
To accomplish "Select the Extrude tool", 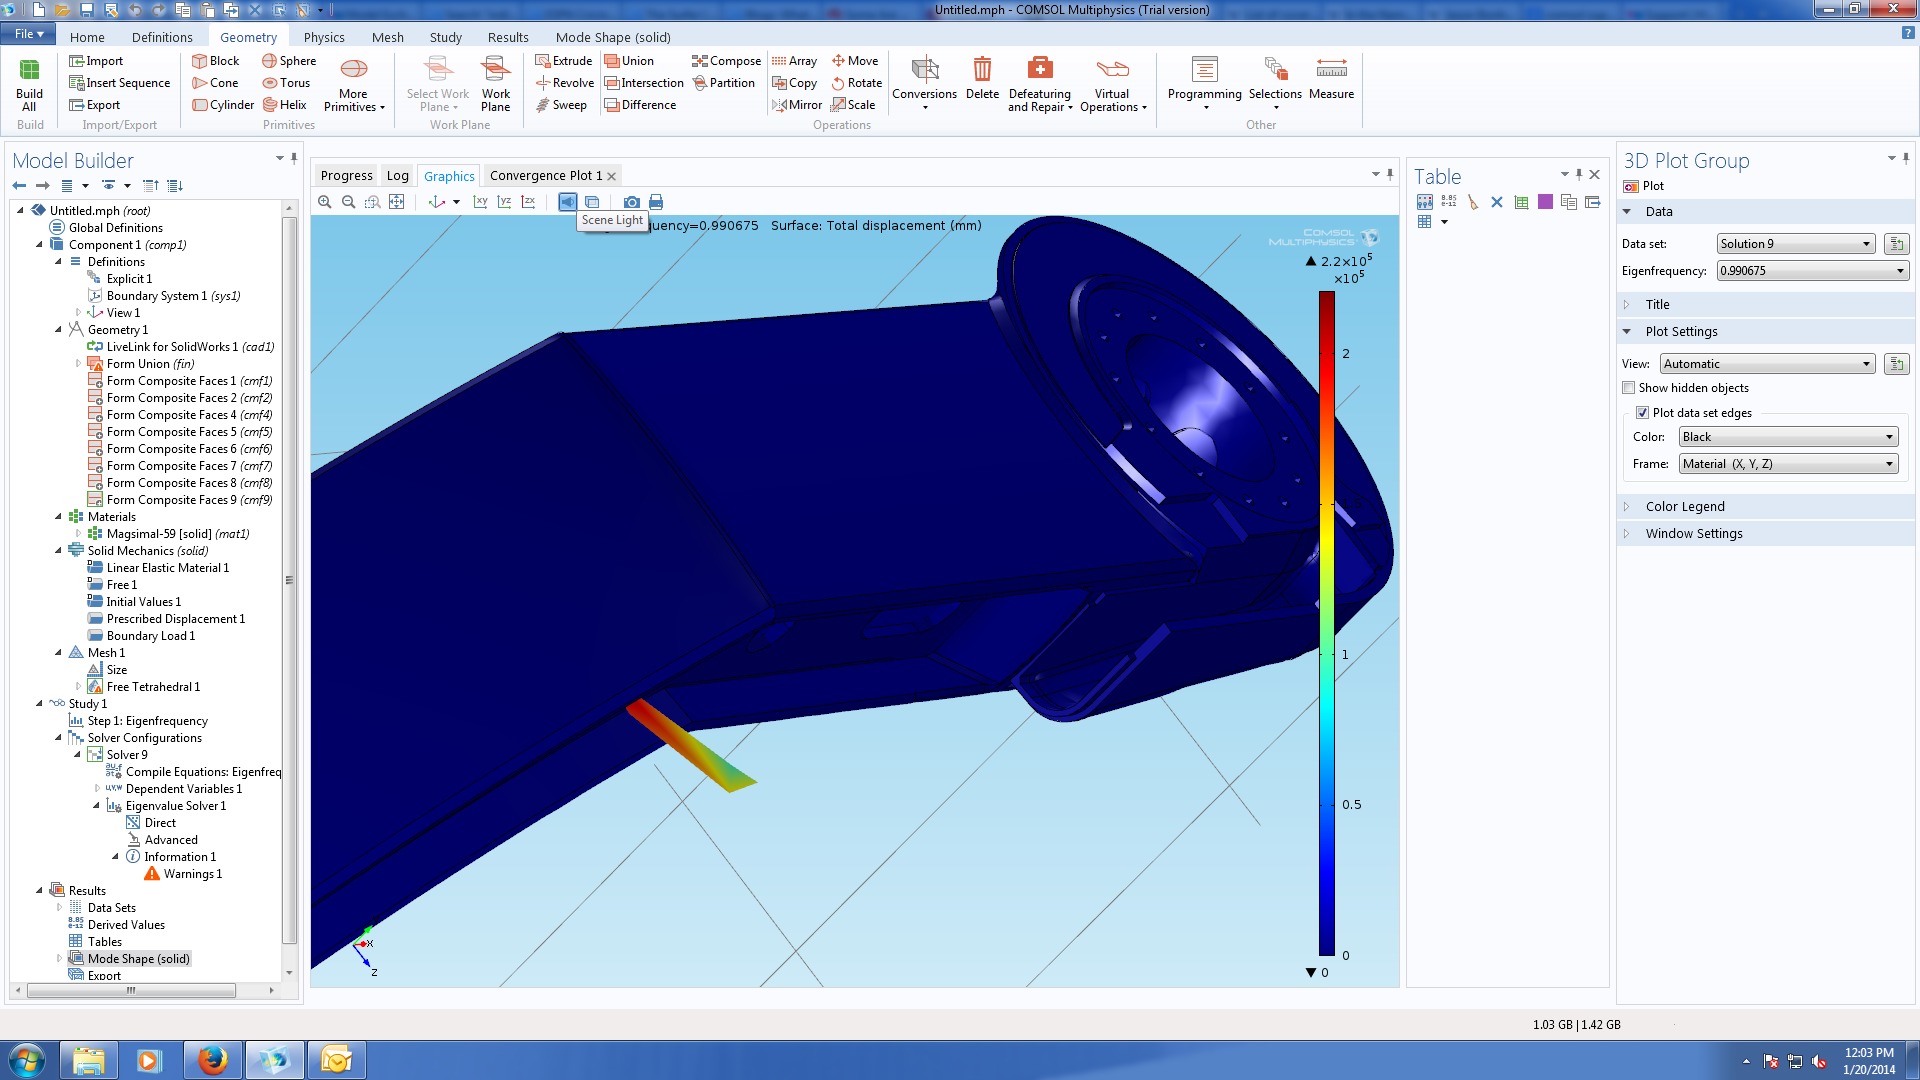I will (x=564, y=61).
